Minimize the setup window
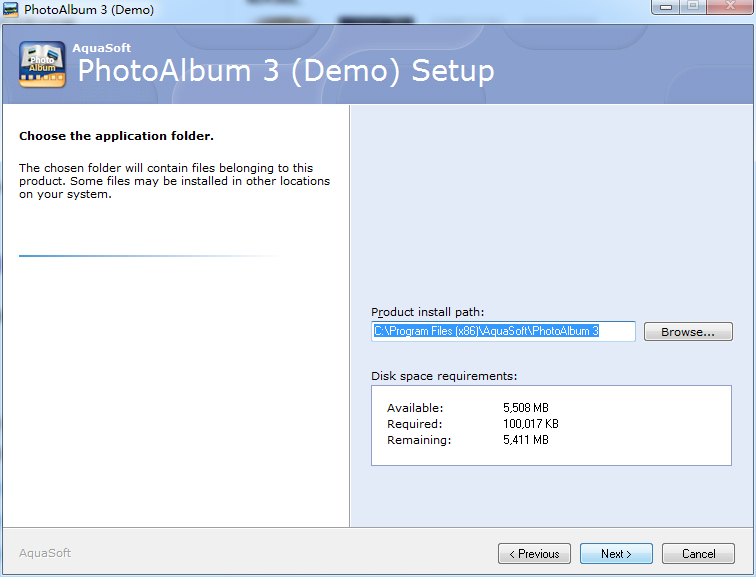The image size is (756, 577). (x=666, y=7)
